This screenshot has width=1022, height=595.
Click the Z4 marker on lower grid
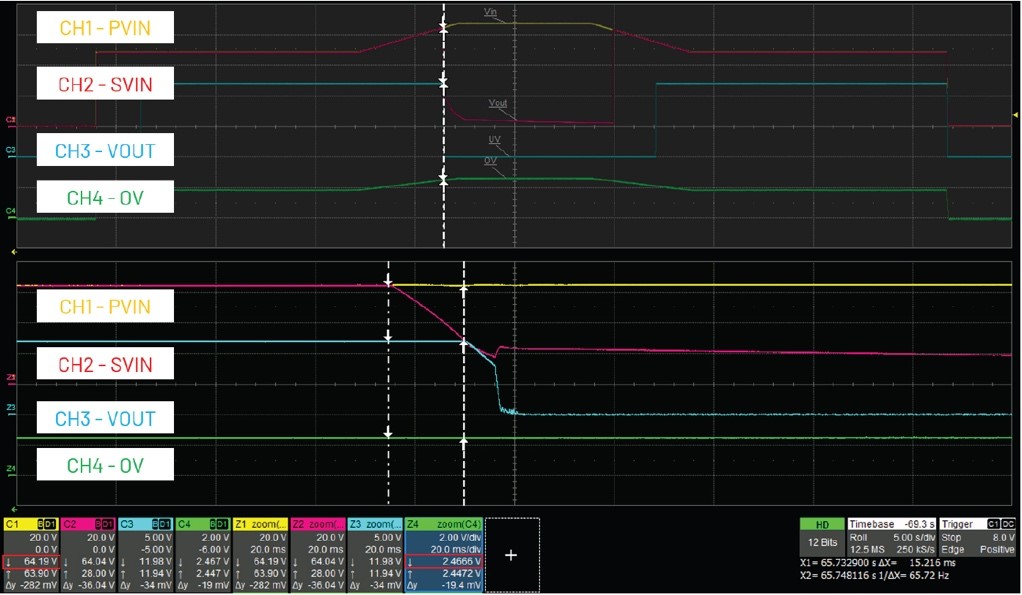pyautogui.click(x=10, y=468)
